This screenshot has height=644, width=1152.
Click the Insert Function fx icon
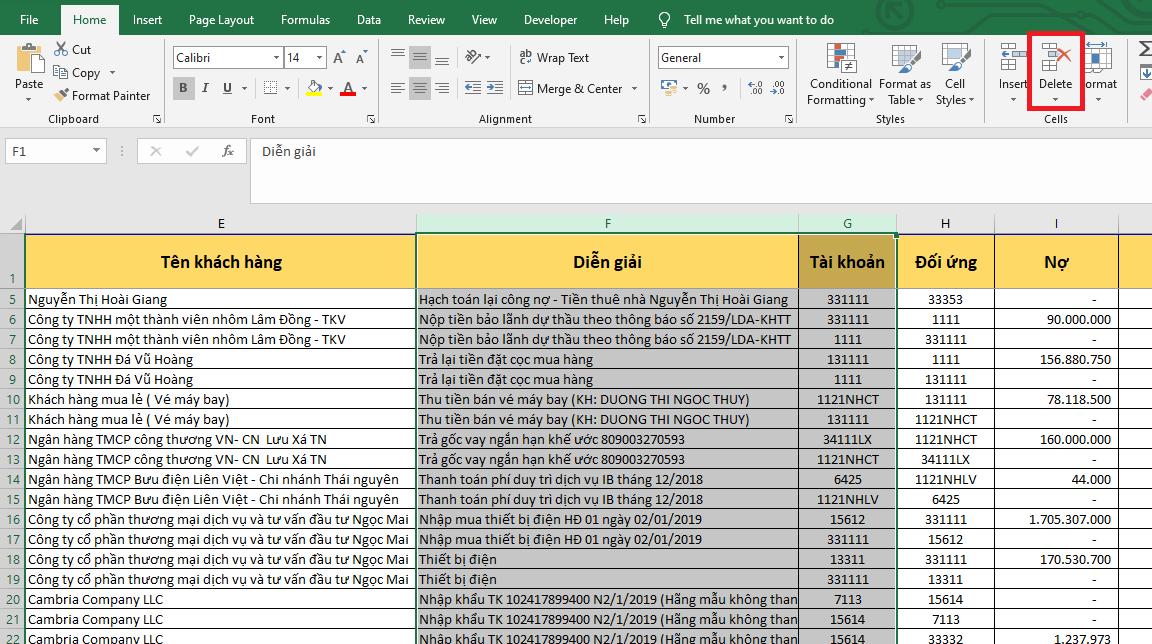(228, 151)
